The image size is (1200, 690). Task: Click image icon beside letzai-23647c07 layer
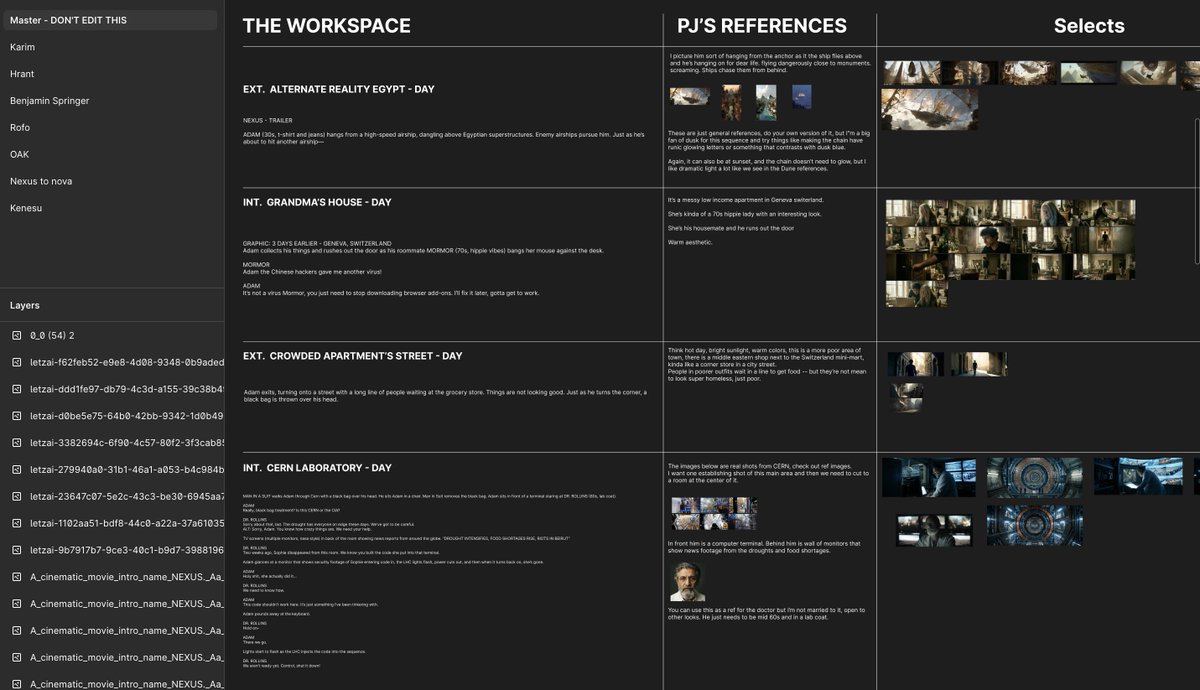point(16,497)
